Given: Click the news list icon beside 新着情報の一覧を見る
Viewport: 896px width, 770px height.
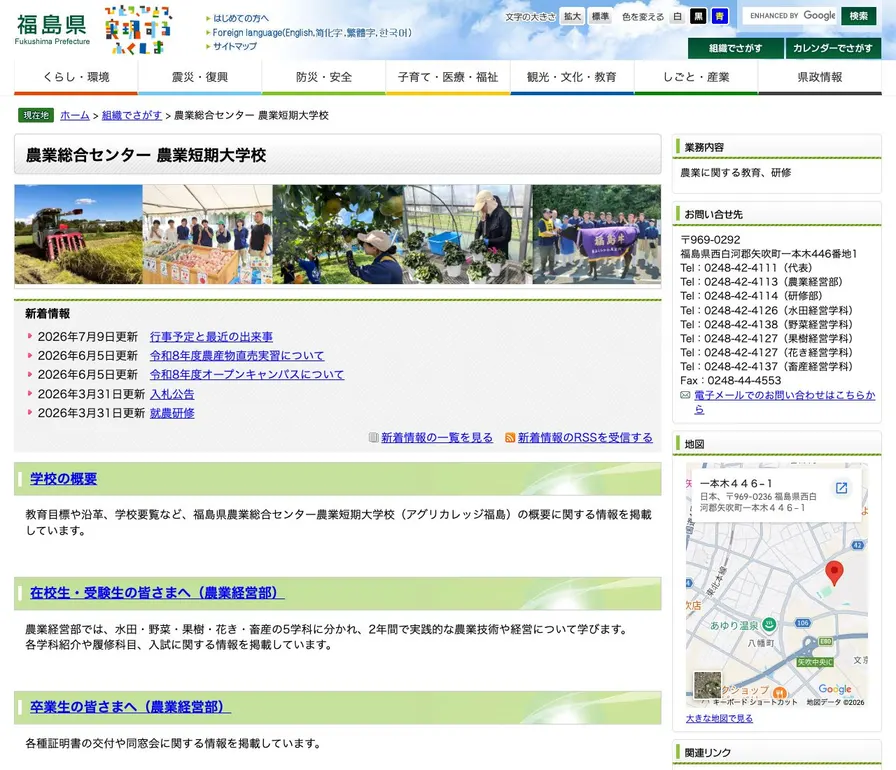Looking at the screenshot, I should click(373, 438).
